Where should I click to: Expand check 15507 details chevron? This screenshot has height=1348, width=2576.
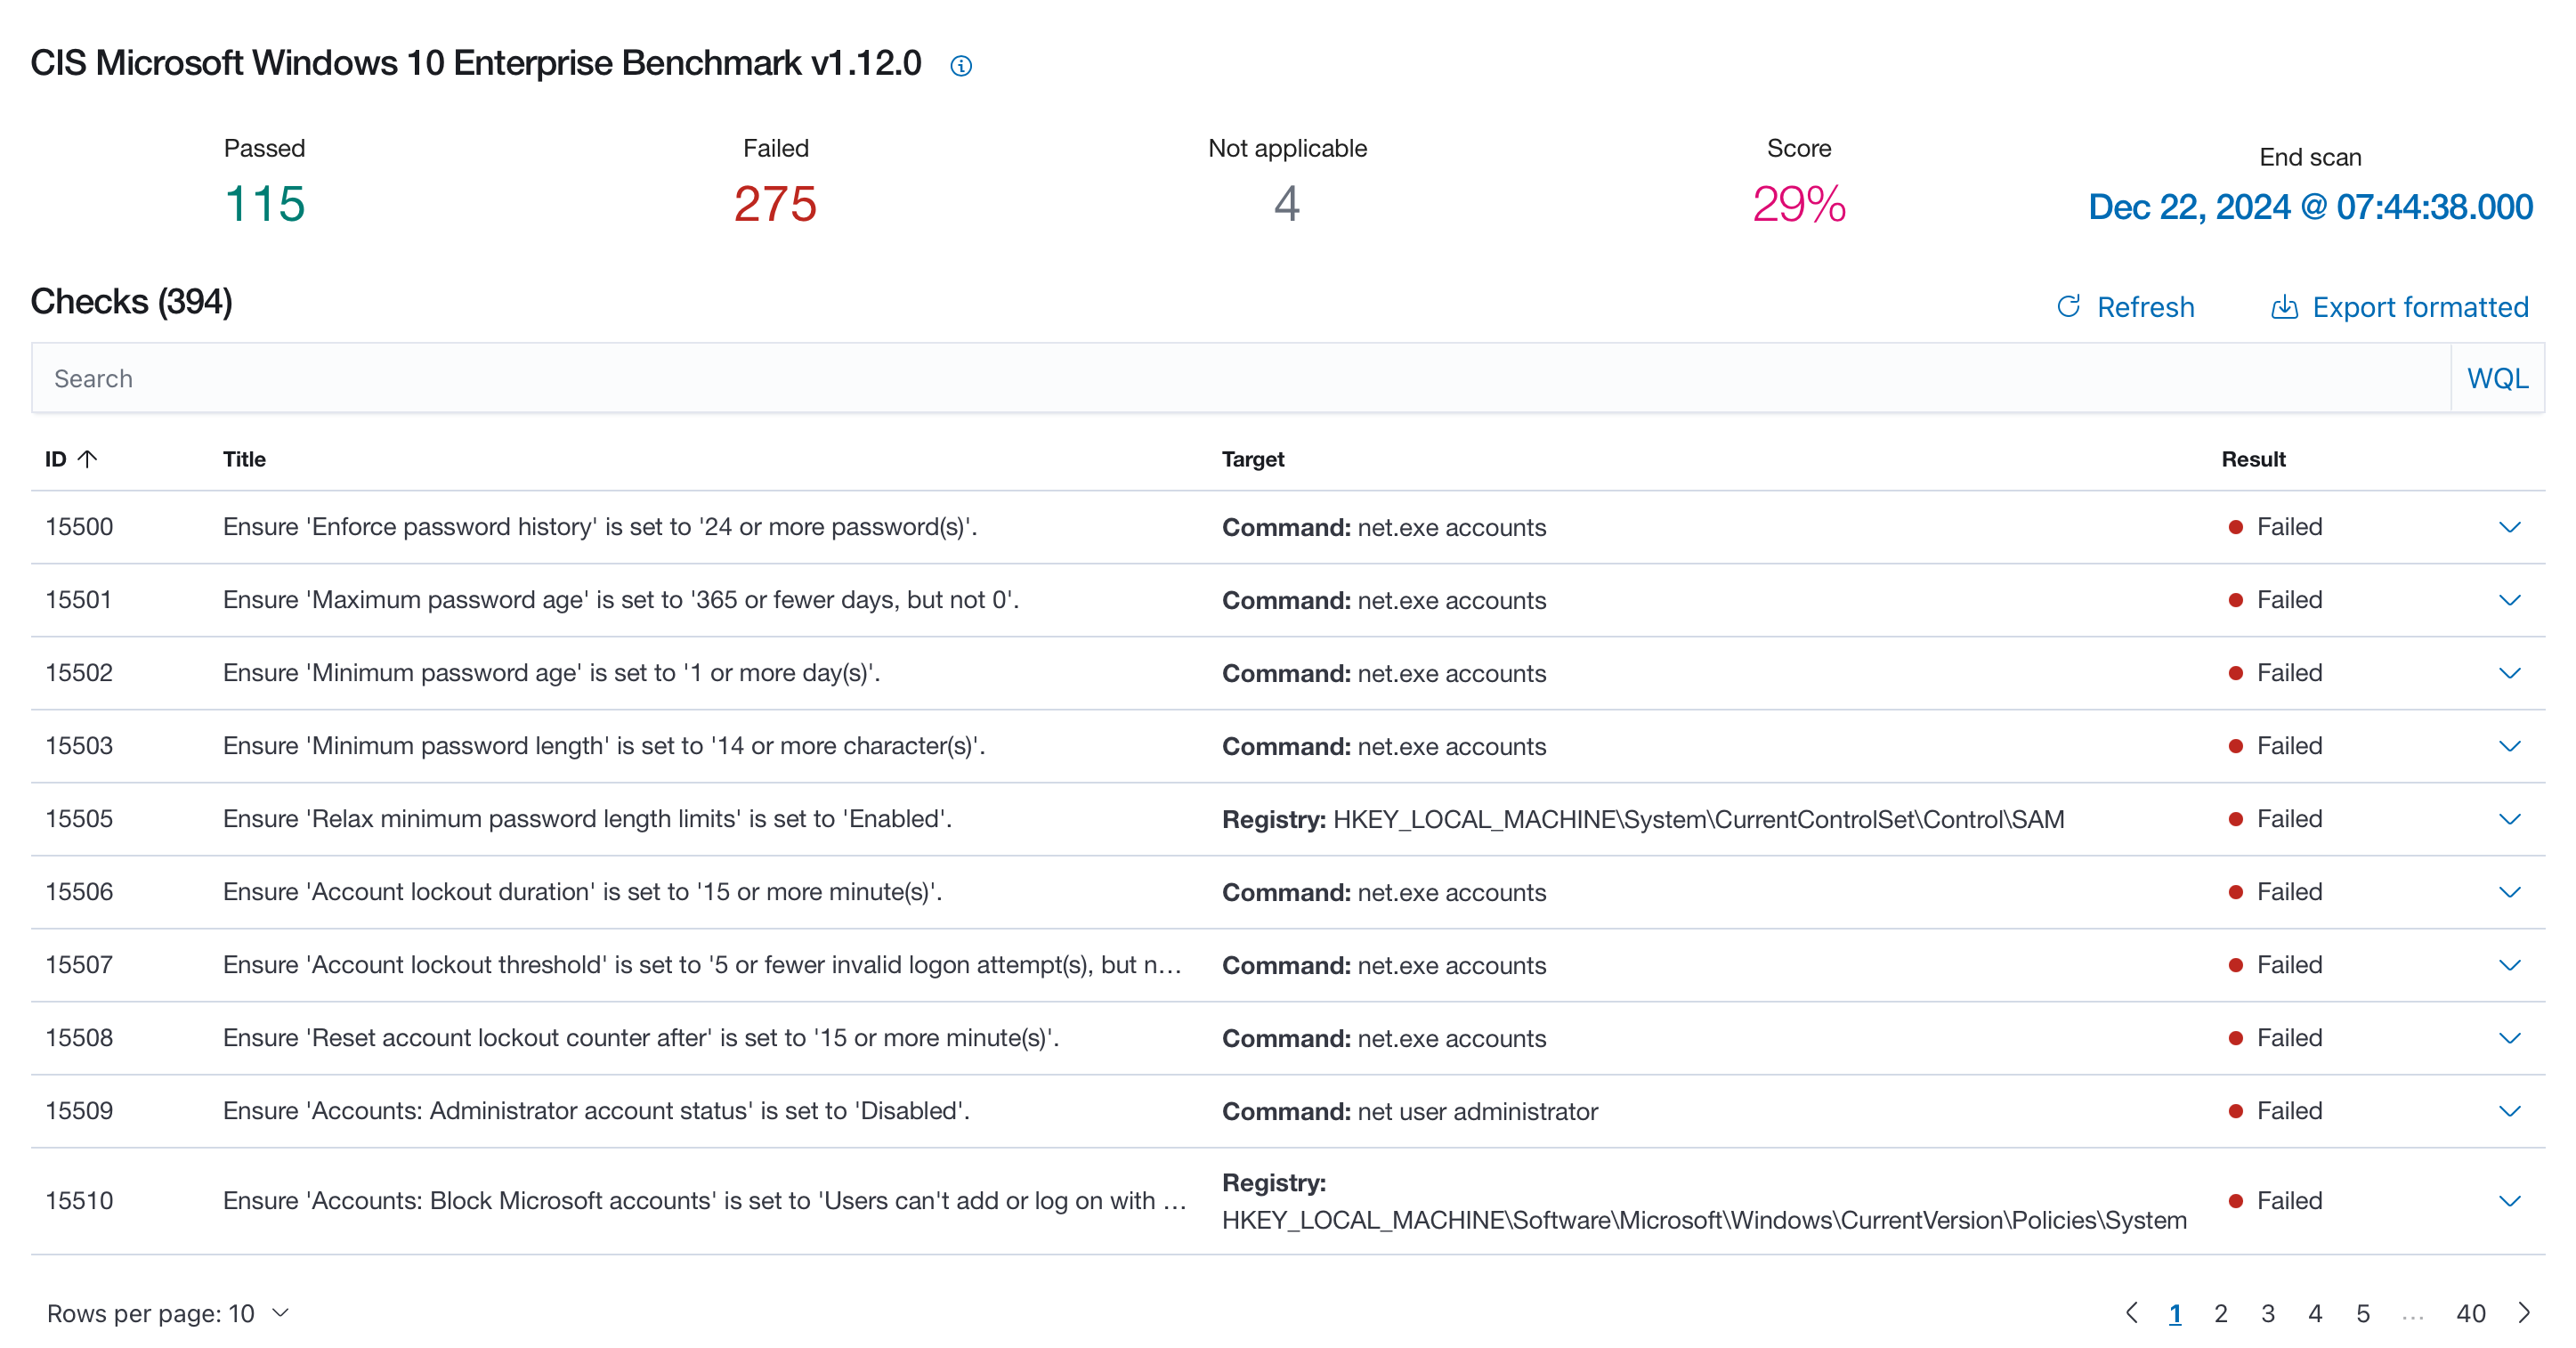tap(2509, 965)
